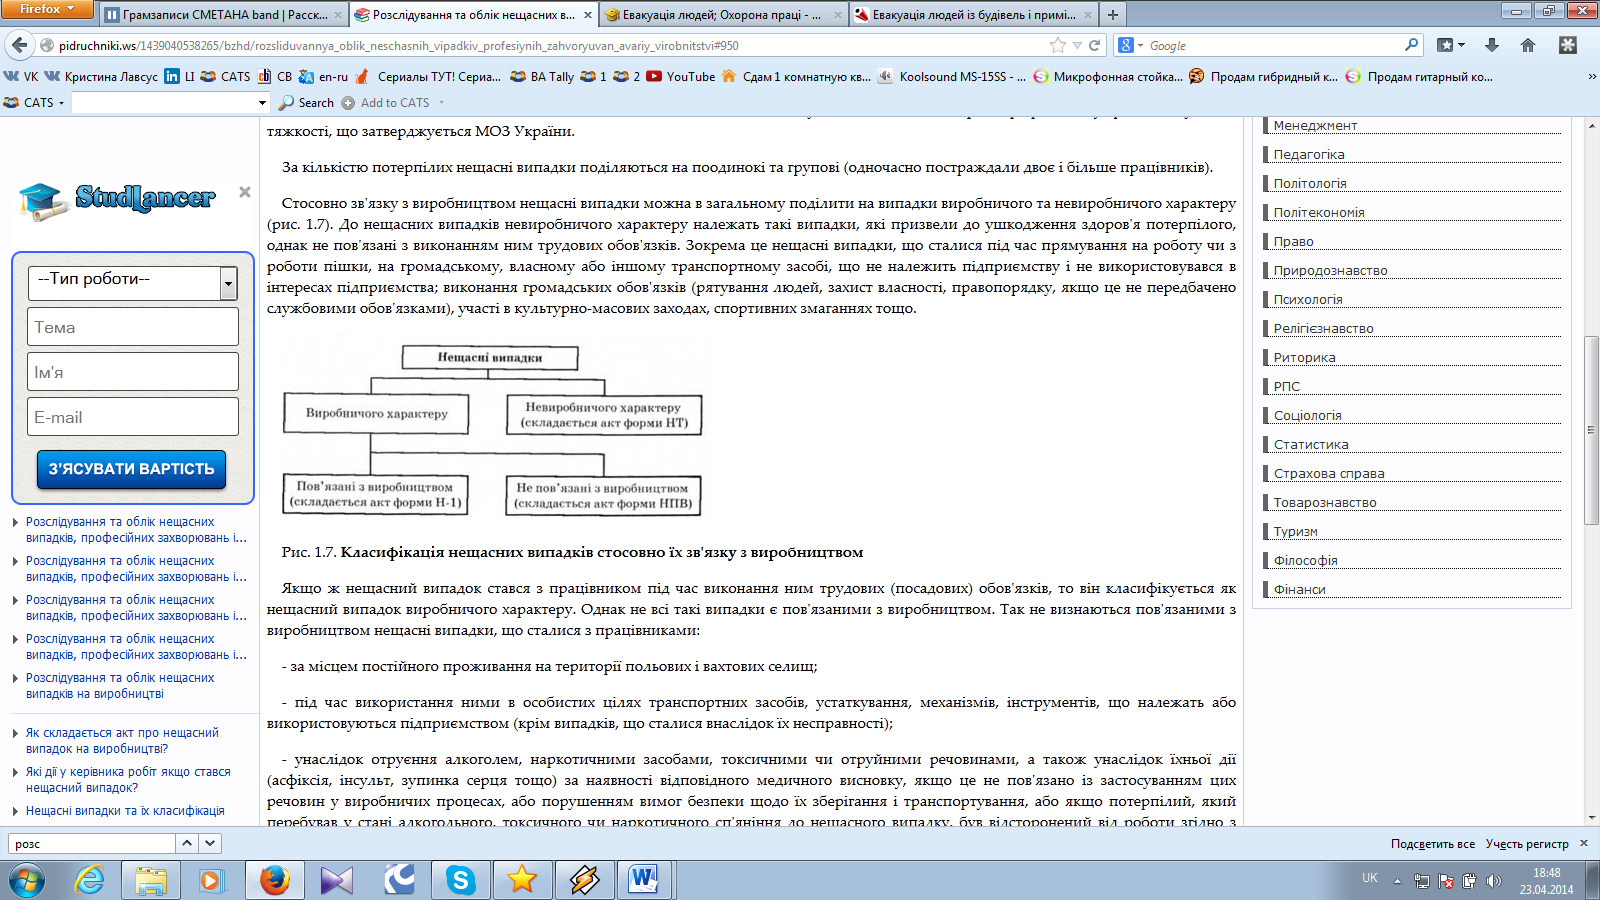1600x900 pixels.
Task: Open the Firefox menu button
Action: [x=47, y=9]
